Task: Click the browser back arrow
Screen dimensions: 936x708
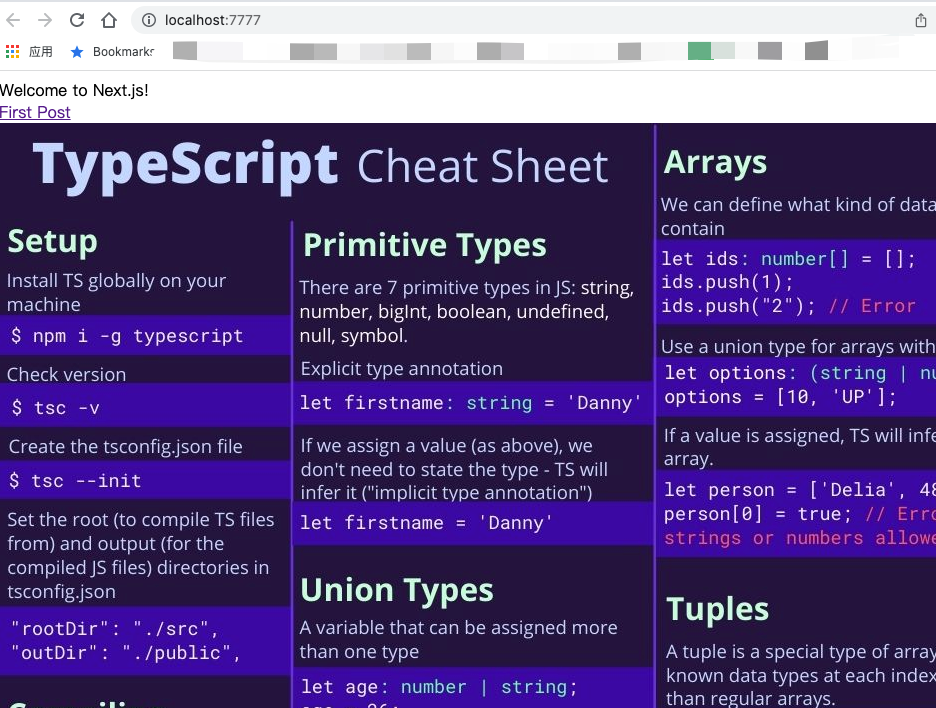Action: coord(13,20)
